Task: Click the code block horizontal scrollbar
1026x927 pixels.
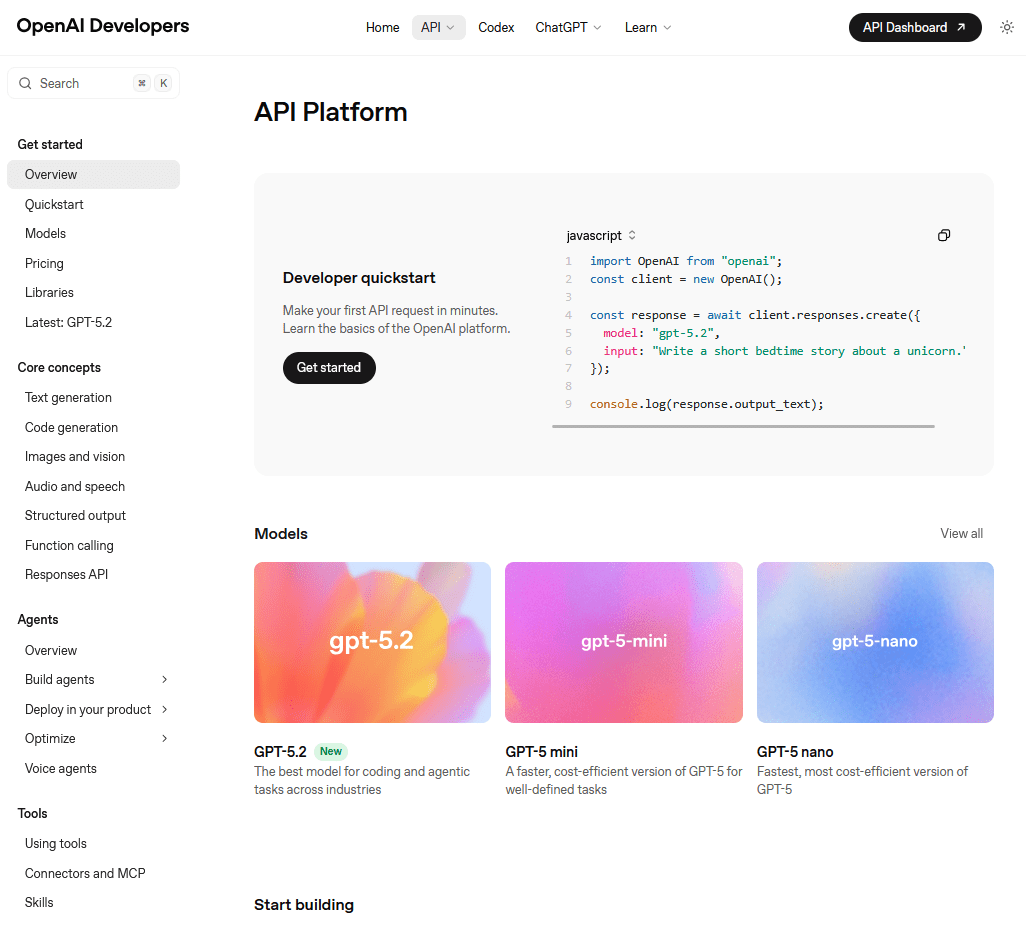Action: click(x=743, y=427)
